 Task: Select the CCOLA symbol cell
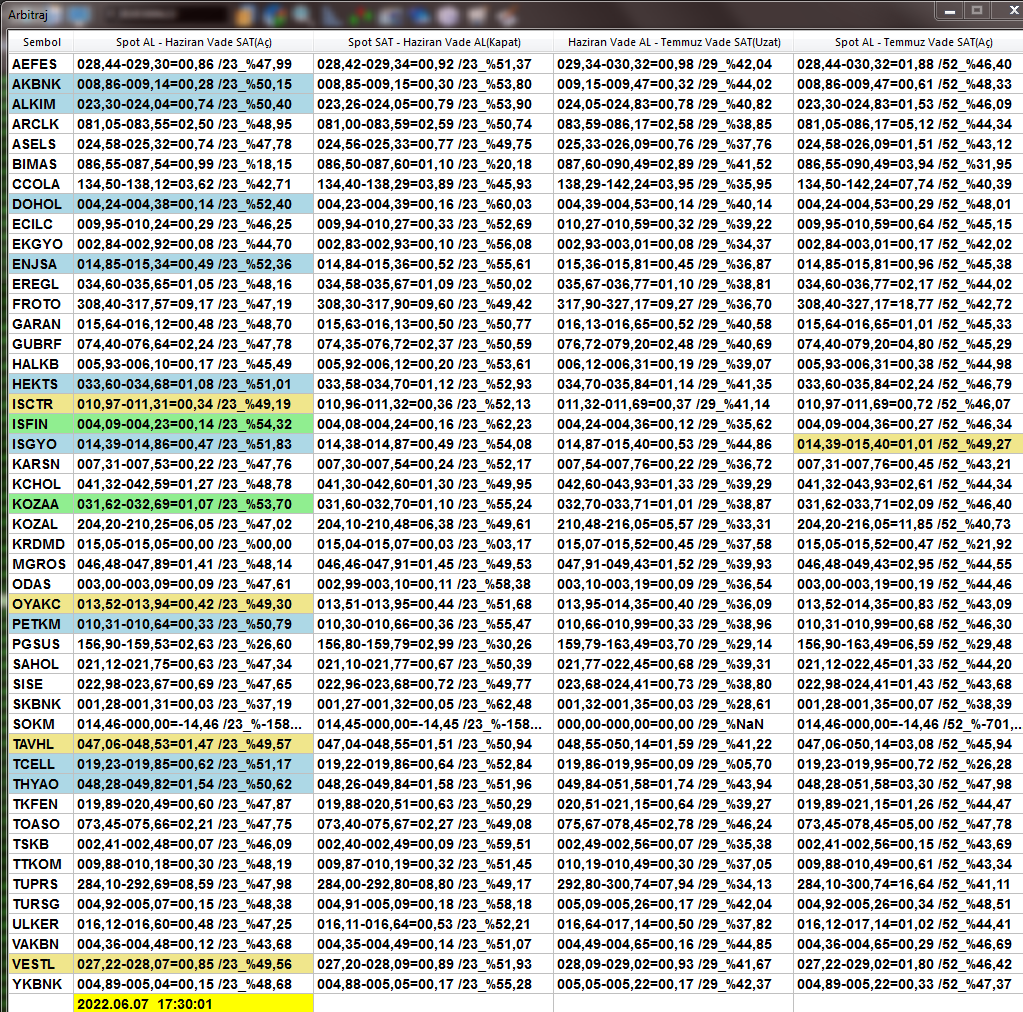click(41, 184)
